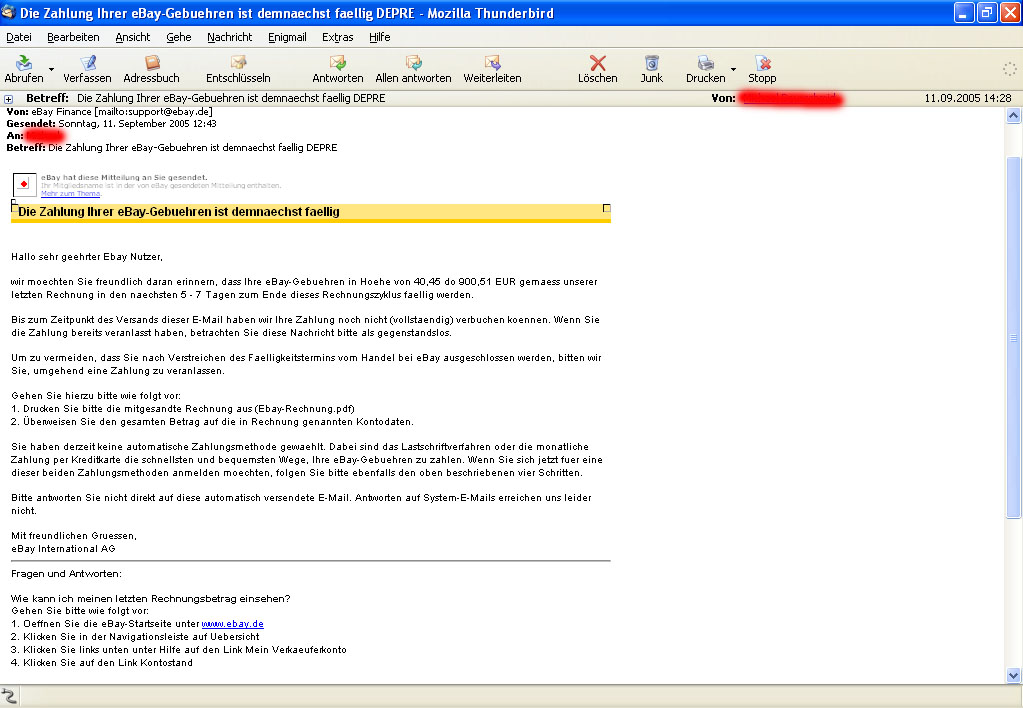Click the sender text 'eBay Finance [mailto:support@ebay.de]'
This screenshot has width=1023, height=708.
[x=122, y=112]
